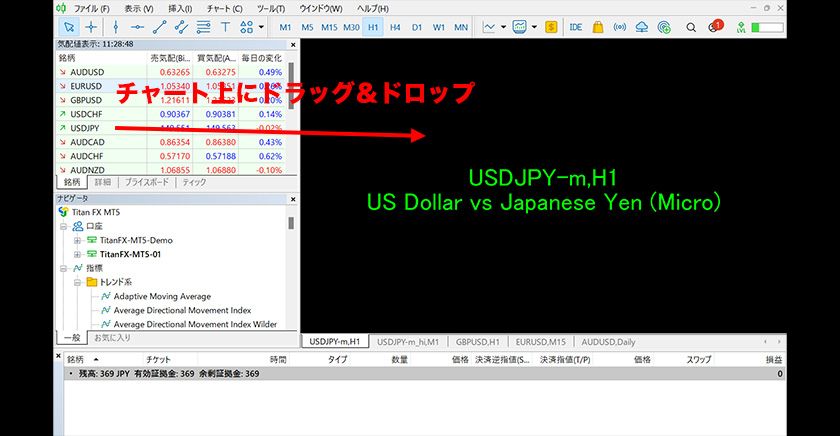Select the horizontal line drawing tool
Viewport: 840px width, 436px height.
coord(137,27)
